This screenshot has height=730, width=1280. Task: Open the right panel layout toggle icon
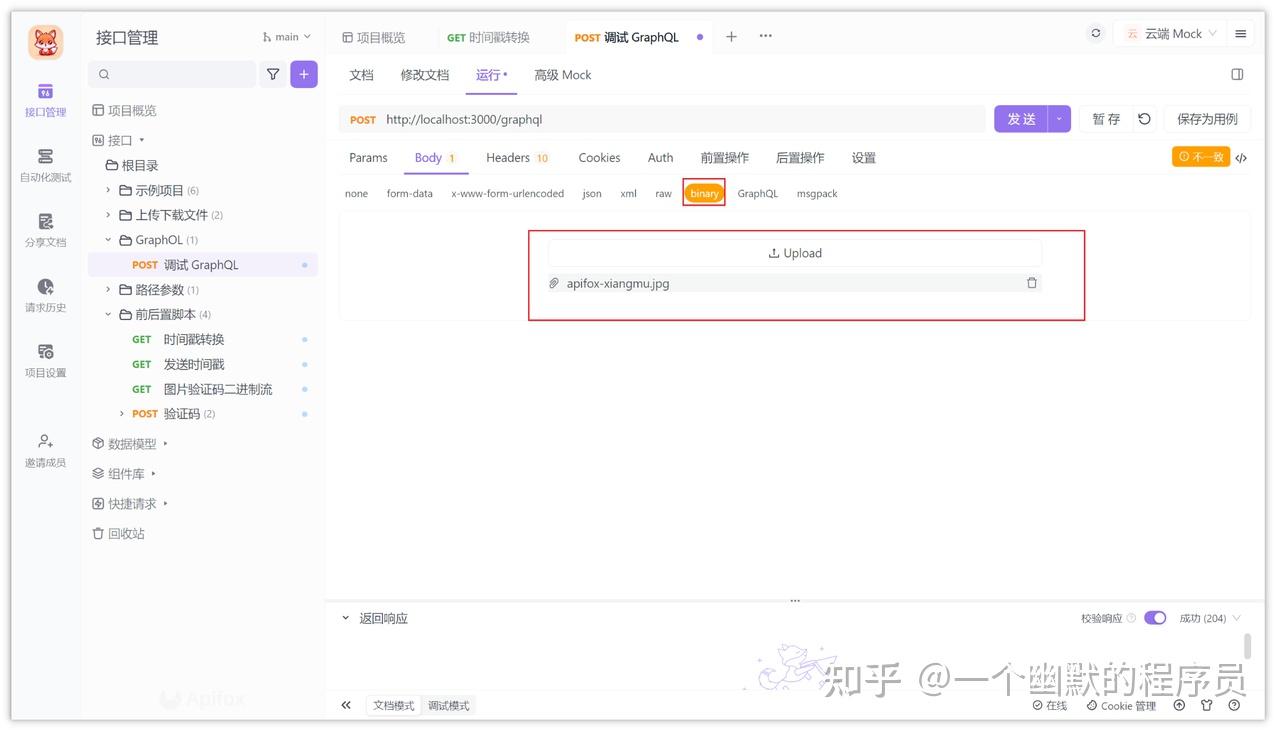[x=1237, y=74]
